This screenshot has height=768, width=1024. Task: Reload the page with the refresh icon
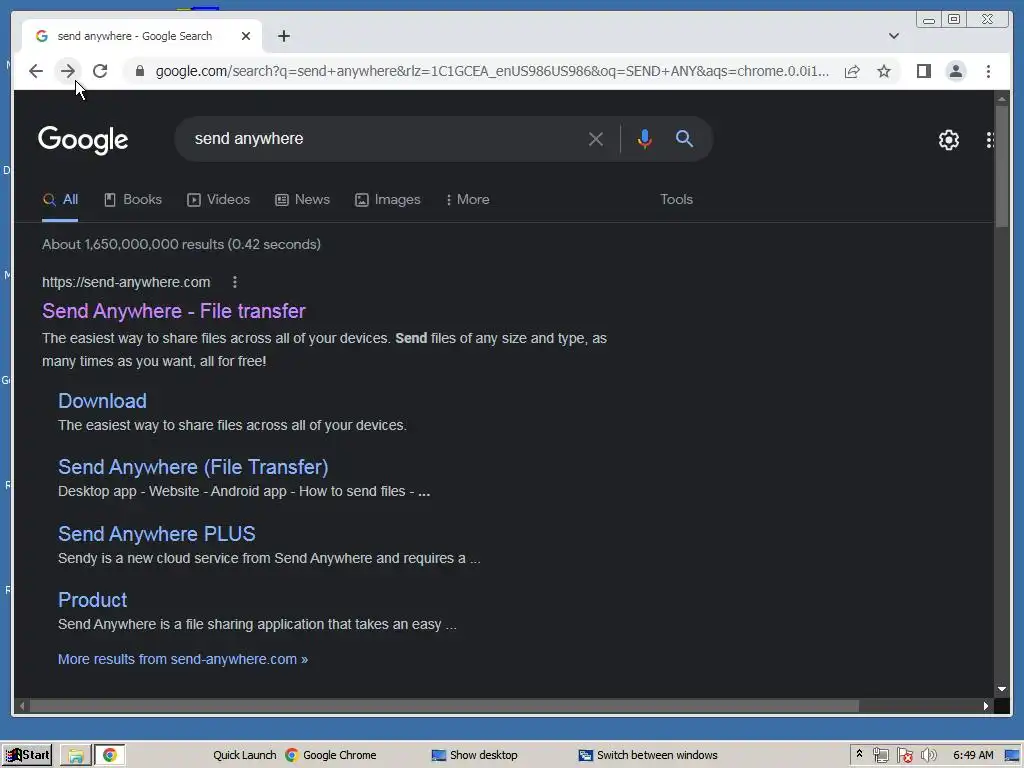pyautogui.click(x=100, y=71)
